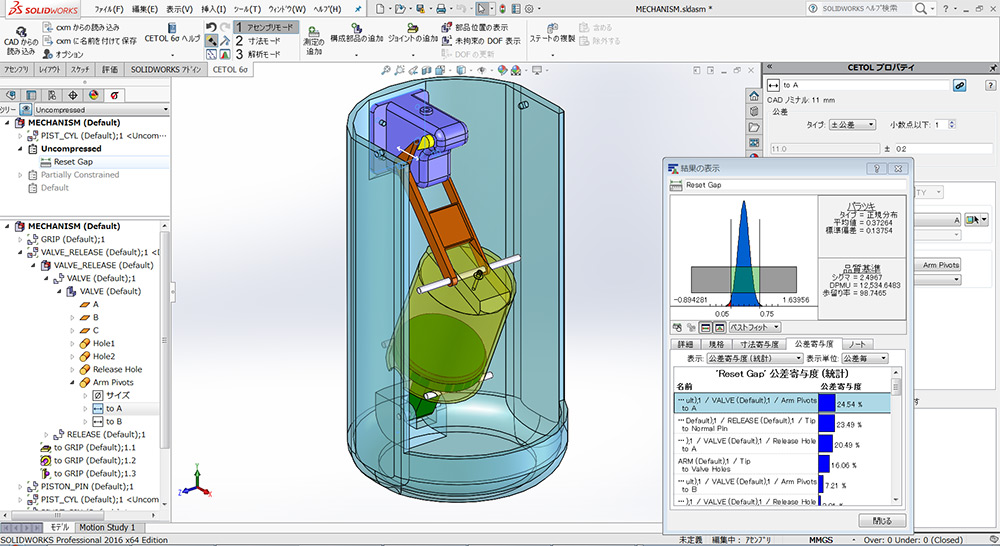The image size is (1000, 546).
Task: Open the 挿入(I) menu
Action: pyautogui.click(x=214, y=9)
